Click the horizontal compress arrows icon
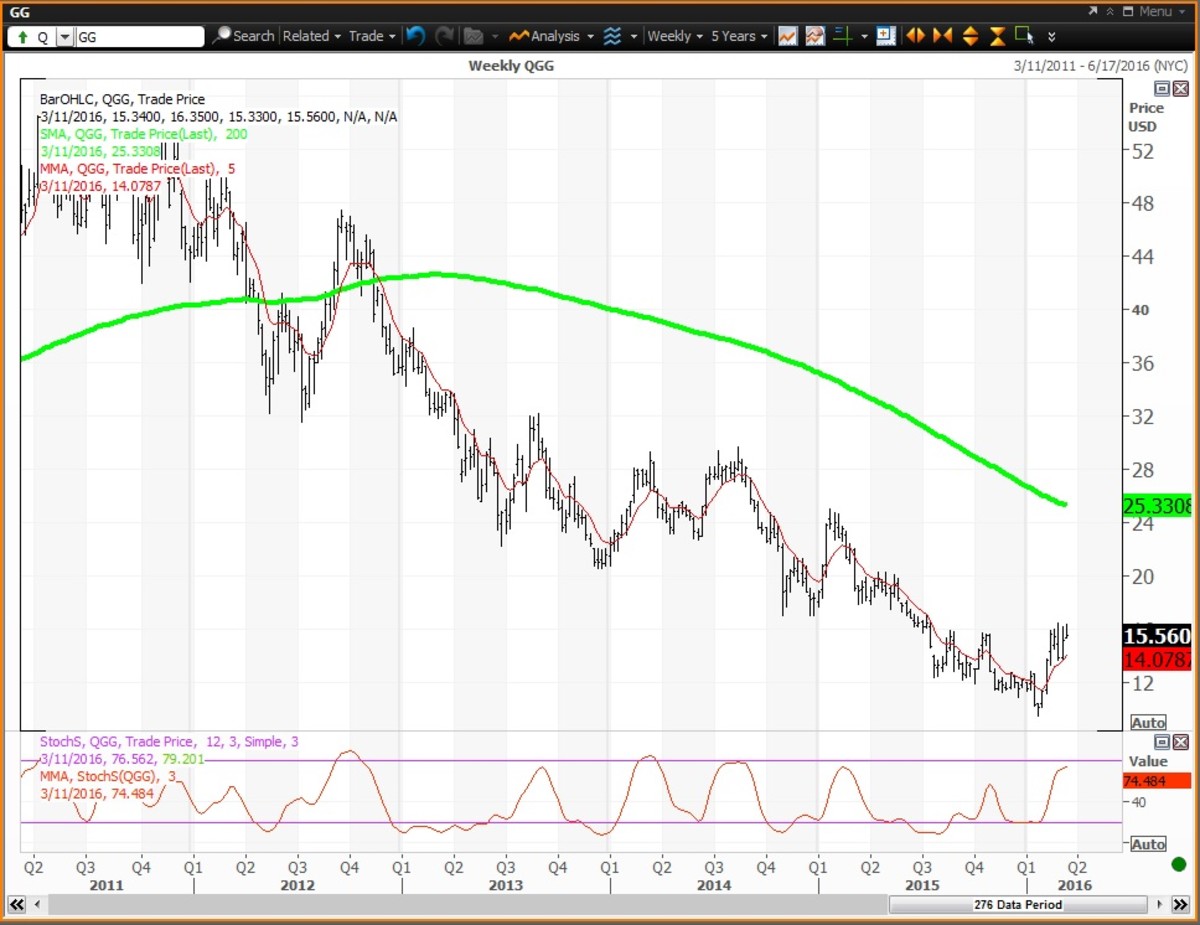This screenshot has height=925, width=1200. coord(941,36)
